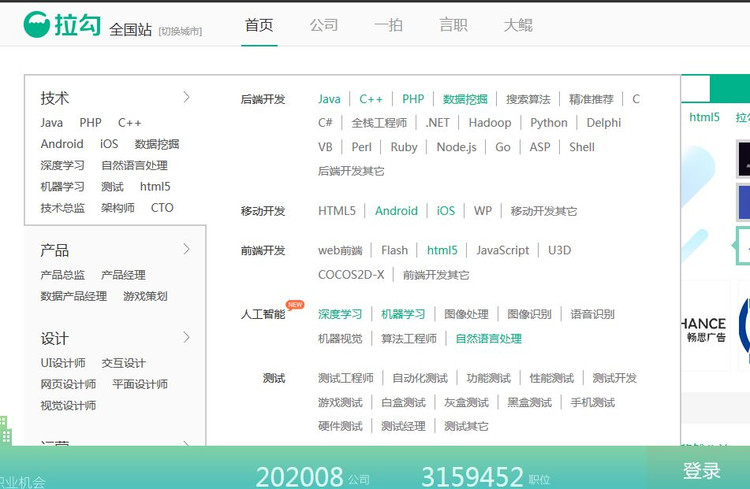Select Delphi job link
Image resolution: width=750 pixels, height=489 pixels.
tap(604, 123)
